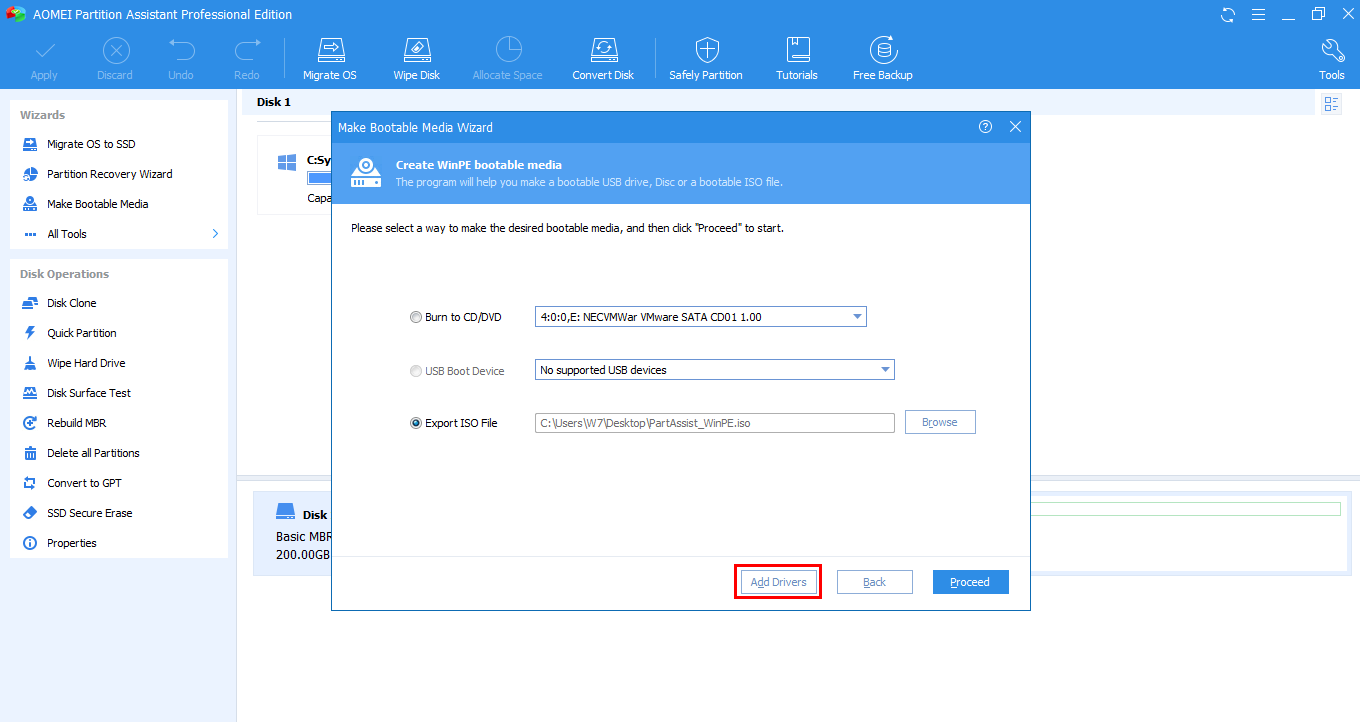This screenshot has width=1360, height=722.
Task: Open the hamburger menu in the title bar
Action: pos(1258,14)
